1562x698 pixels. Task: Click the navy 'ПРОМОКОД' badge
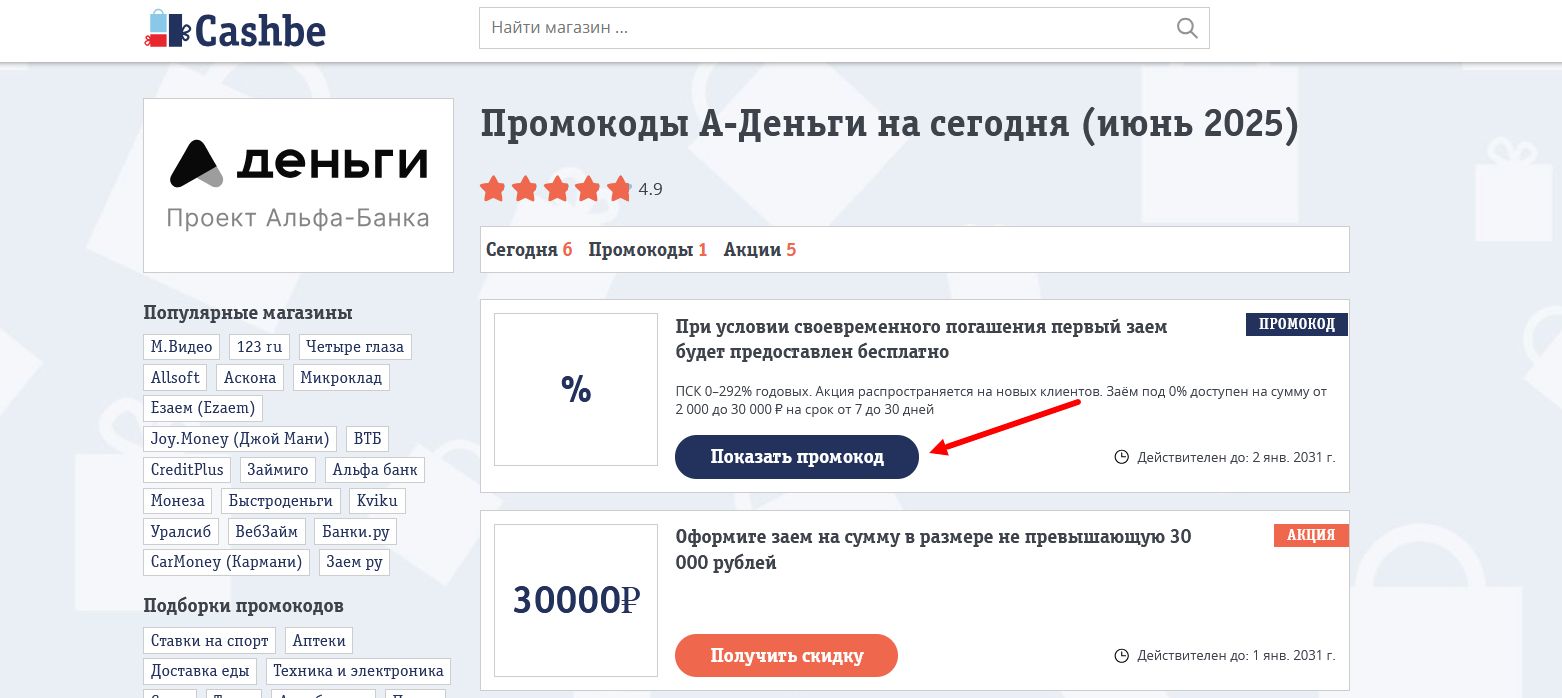(1297, 325)
